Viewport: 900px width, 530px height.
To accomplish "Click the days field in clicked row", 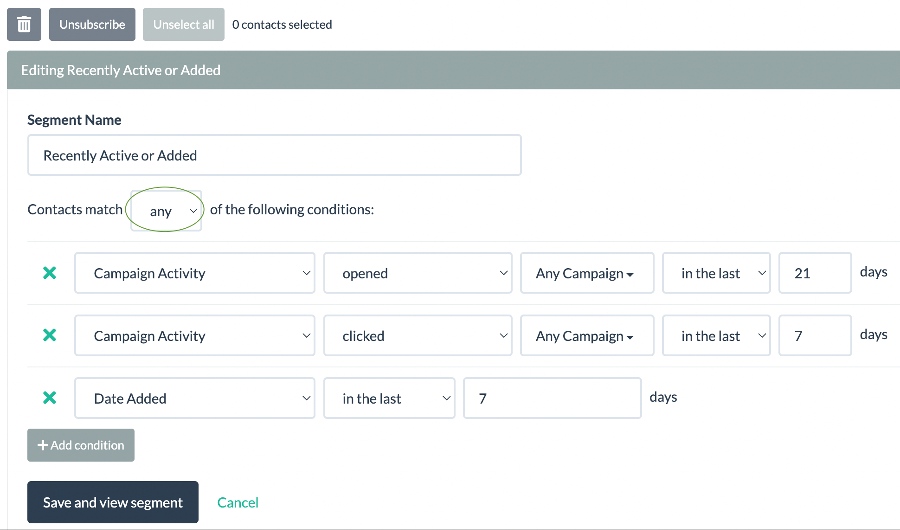I will click(x=815, y=335).
